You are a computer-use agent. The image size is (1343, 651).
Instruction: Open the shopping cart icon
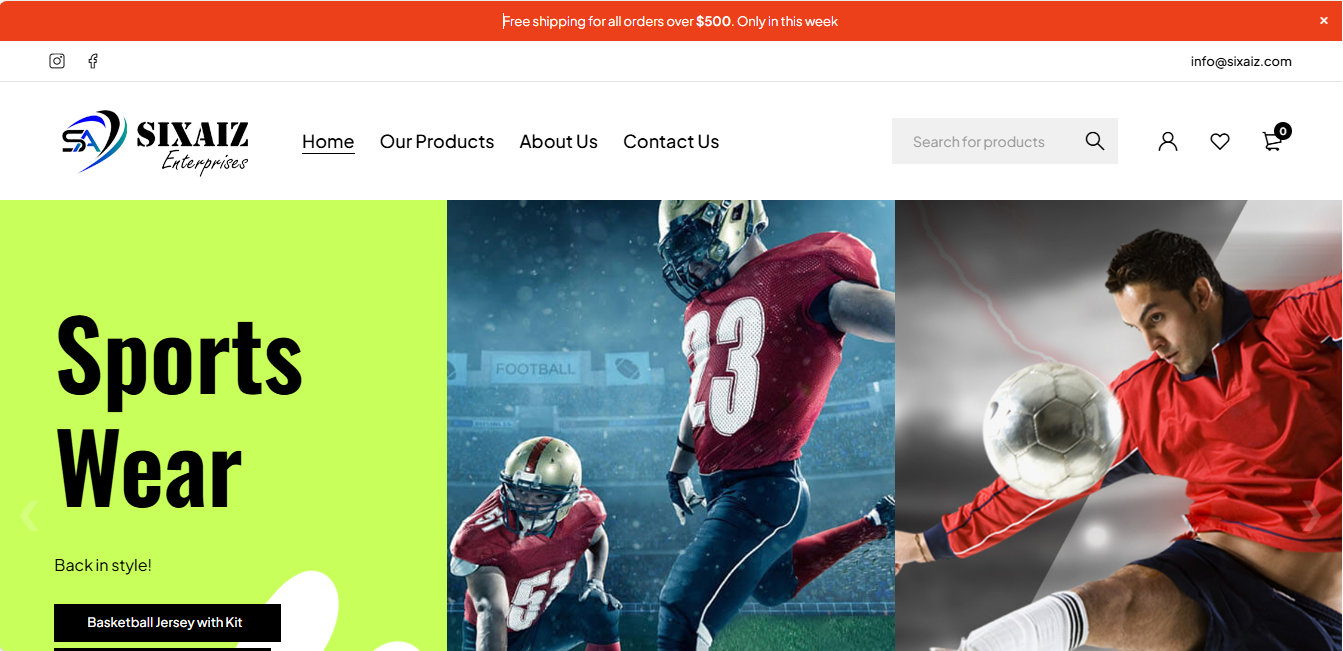pyautogui.click(x=1274, y=140)
